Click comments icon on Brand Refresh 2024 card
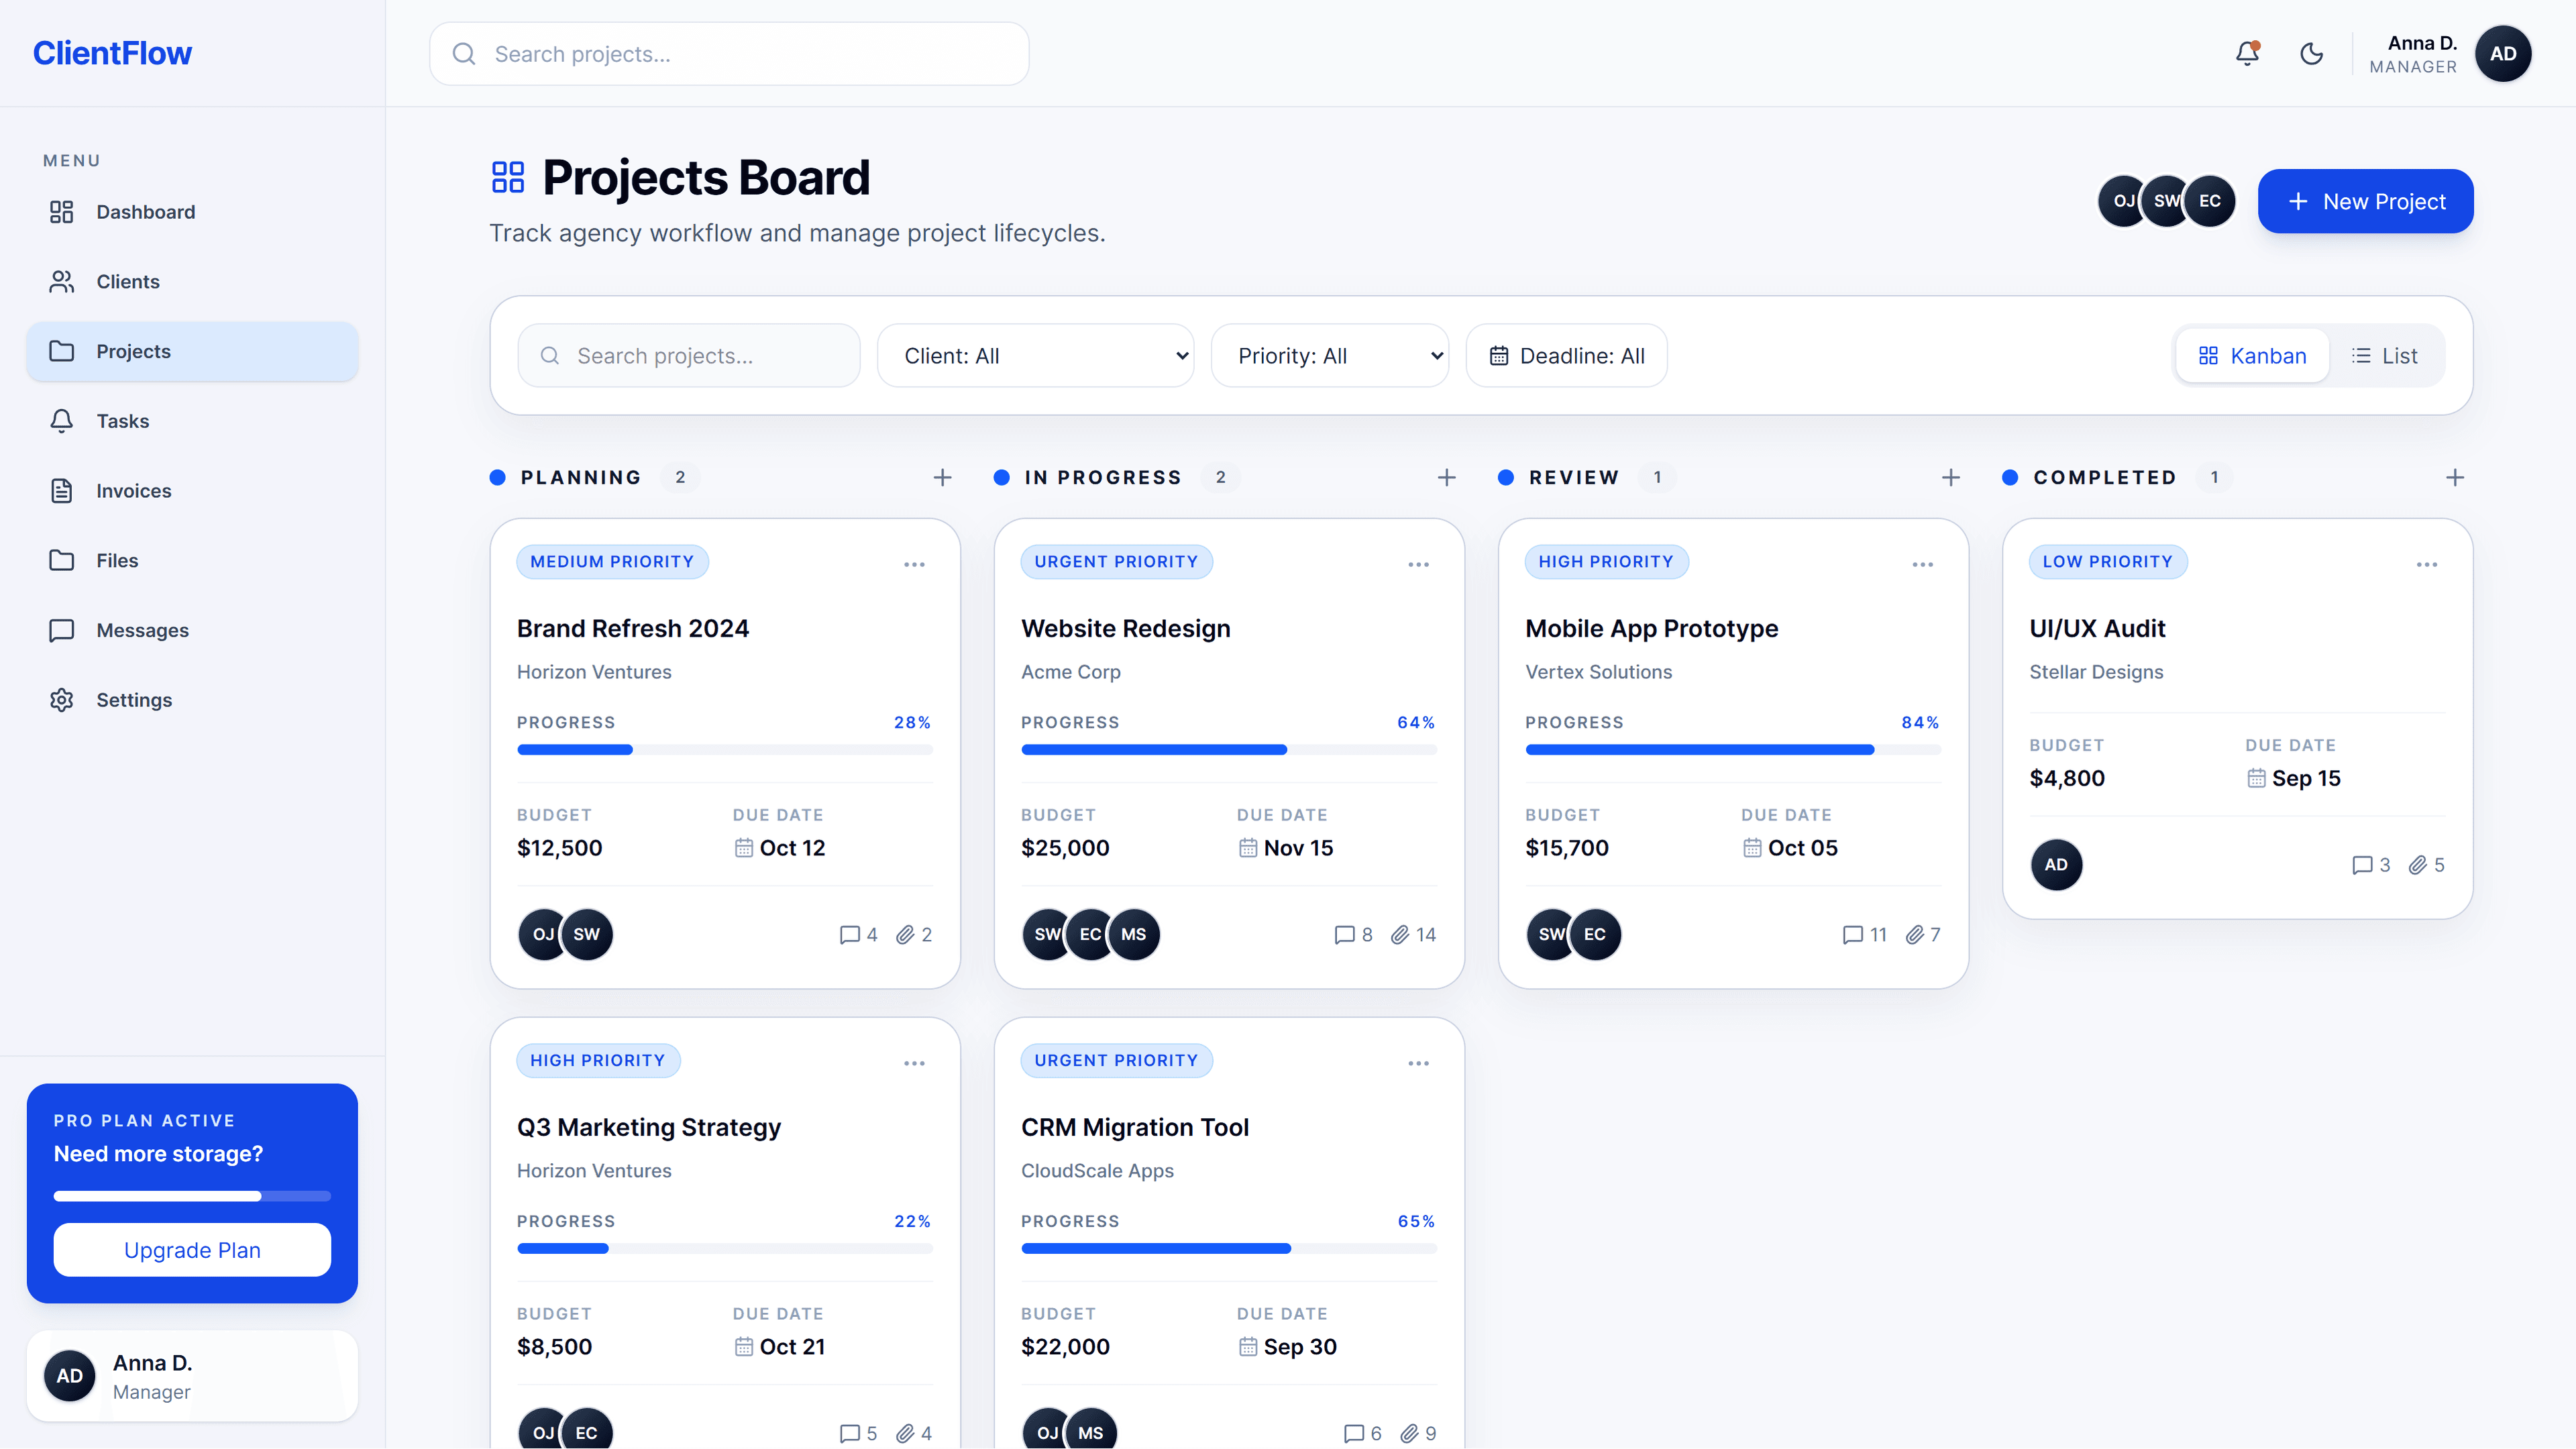This screenshot has height=1449, width=2576. [849, 934]
